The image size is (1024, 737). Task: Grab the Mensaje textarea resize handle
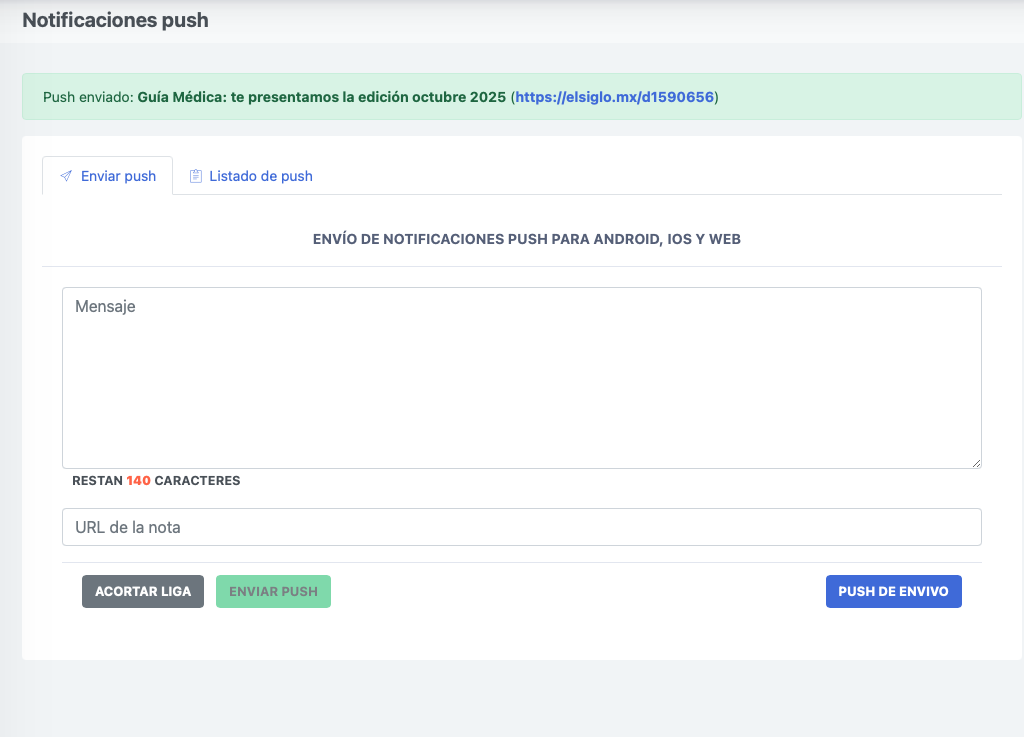[x=975, y=462]
